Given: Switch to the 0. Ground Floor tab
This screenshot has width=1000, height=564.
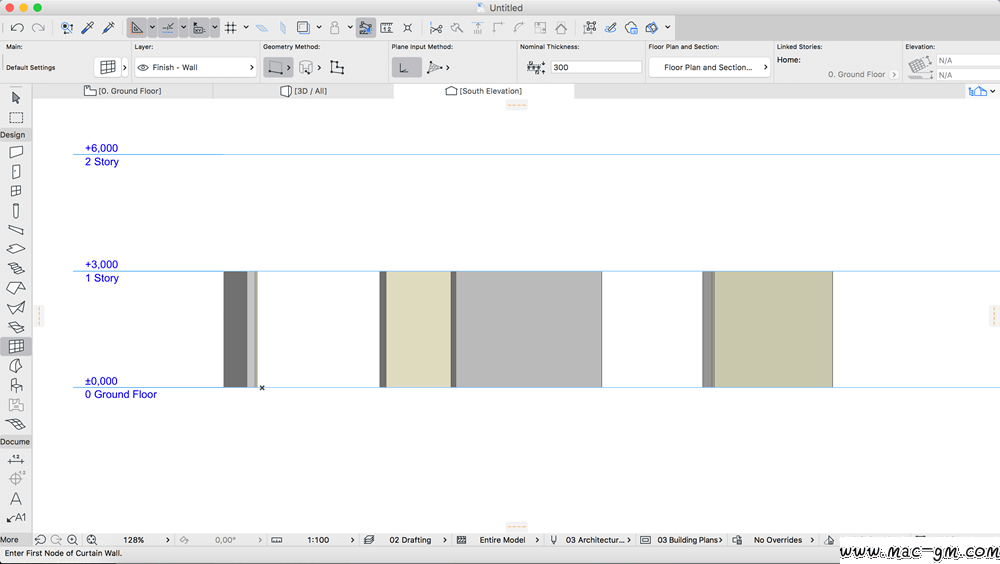Looking at the screenshot, I should click(122, 91).
